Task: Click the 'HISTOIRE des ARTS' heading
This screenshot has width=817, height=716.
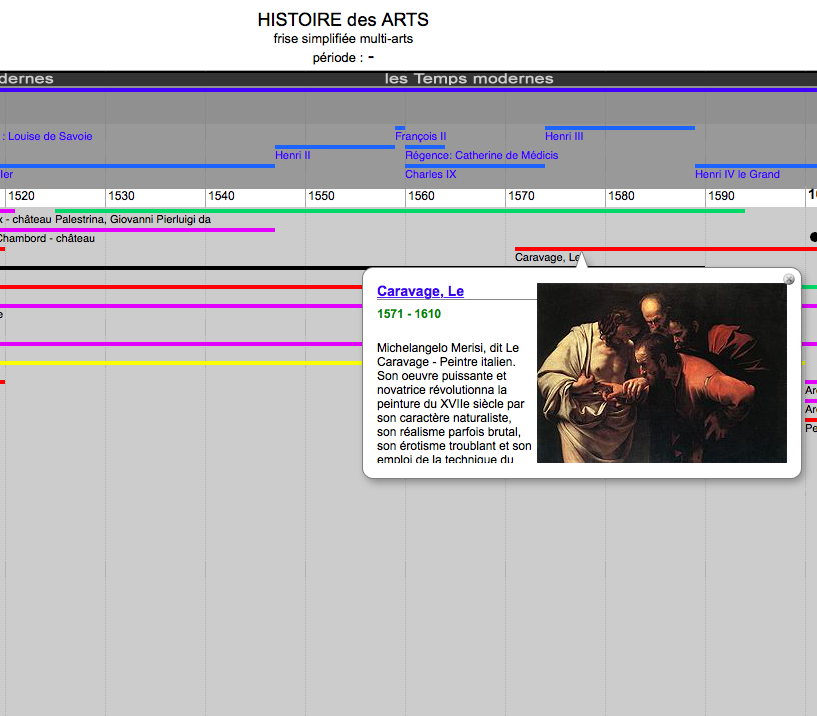Action: click(343, 20)
